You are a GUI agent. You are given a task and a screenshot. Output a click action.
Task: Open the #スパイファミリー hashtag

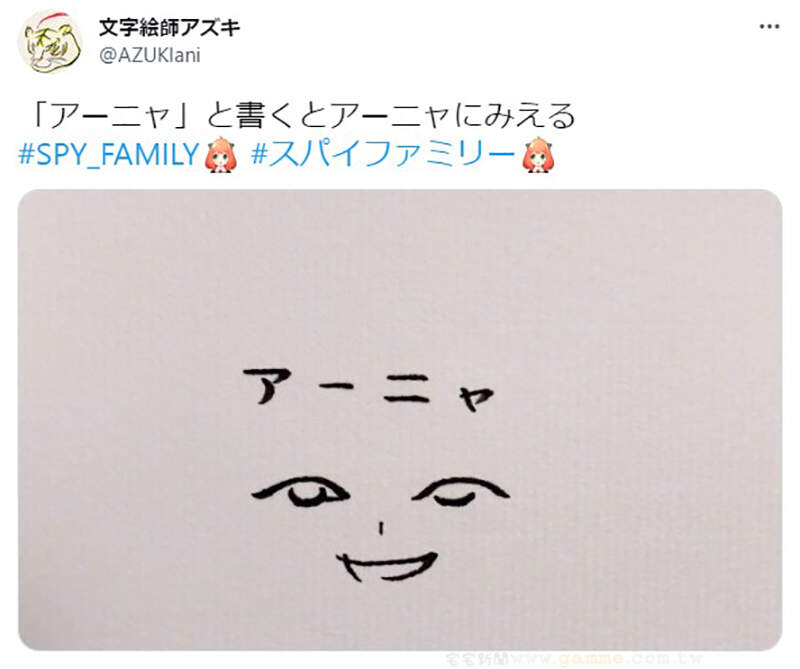[x=383, y=154]
